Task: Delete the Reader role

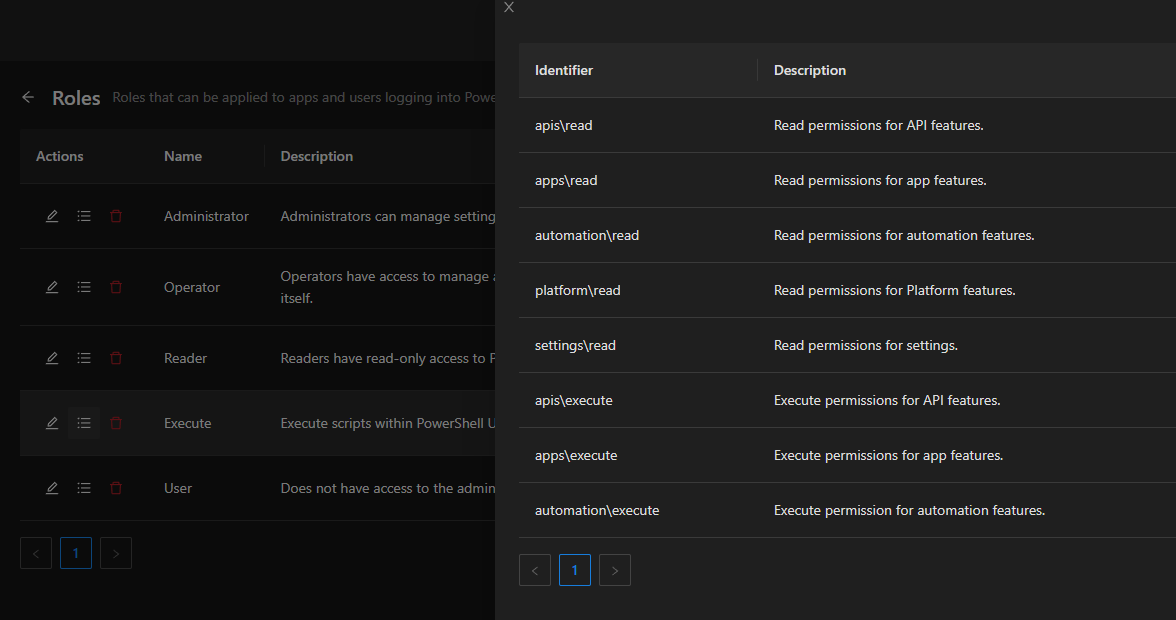Action: point(116,358)
